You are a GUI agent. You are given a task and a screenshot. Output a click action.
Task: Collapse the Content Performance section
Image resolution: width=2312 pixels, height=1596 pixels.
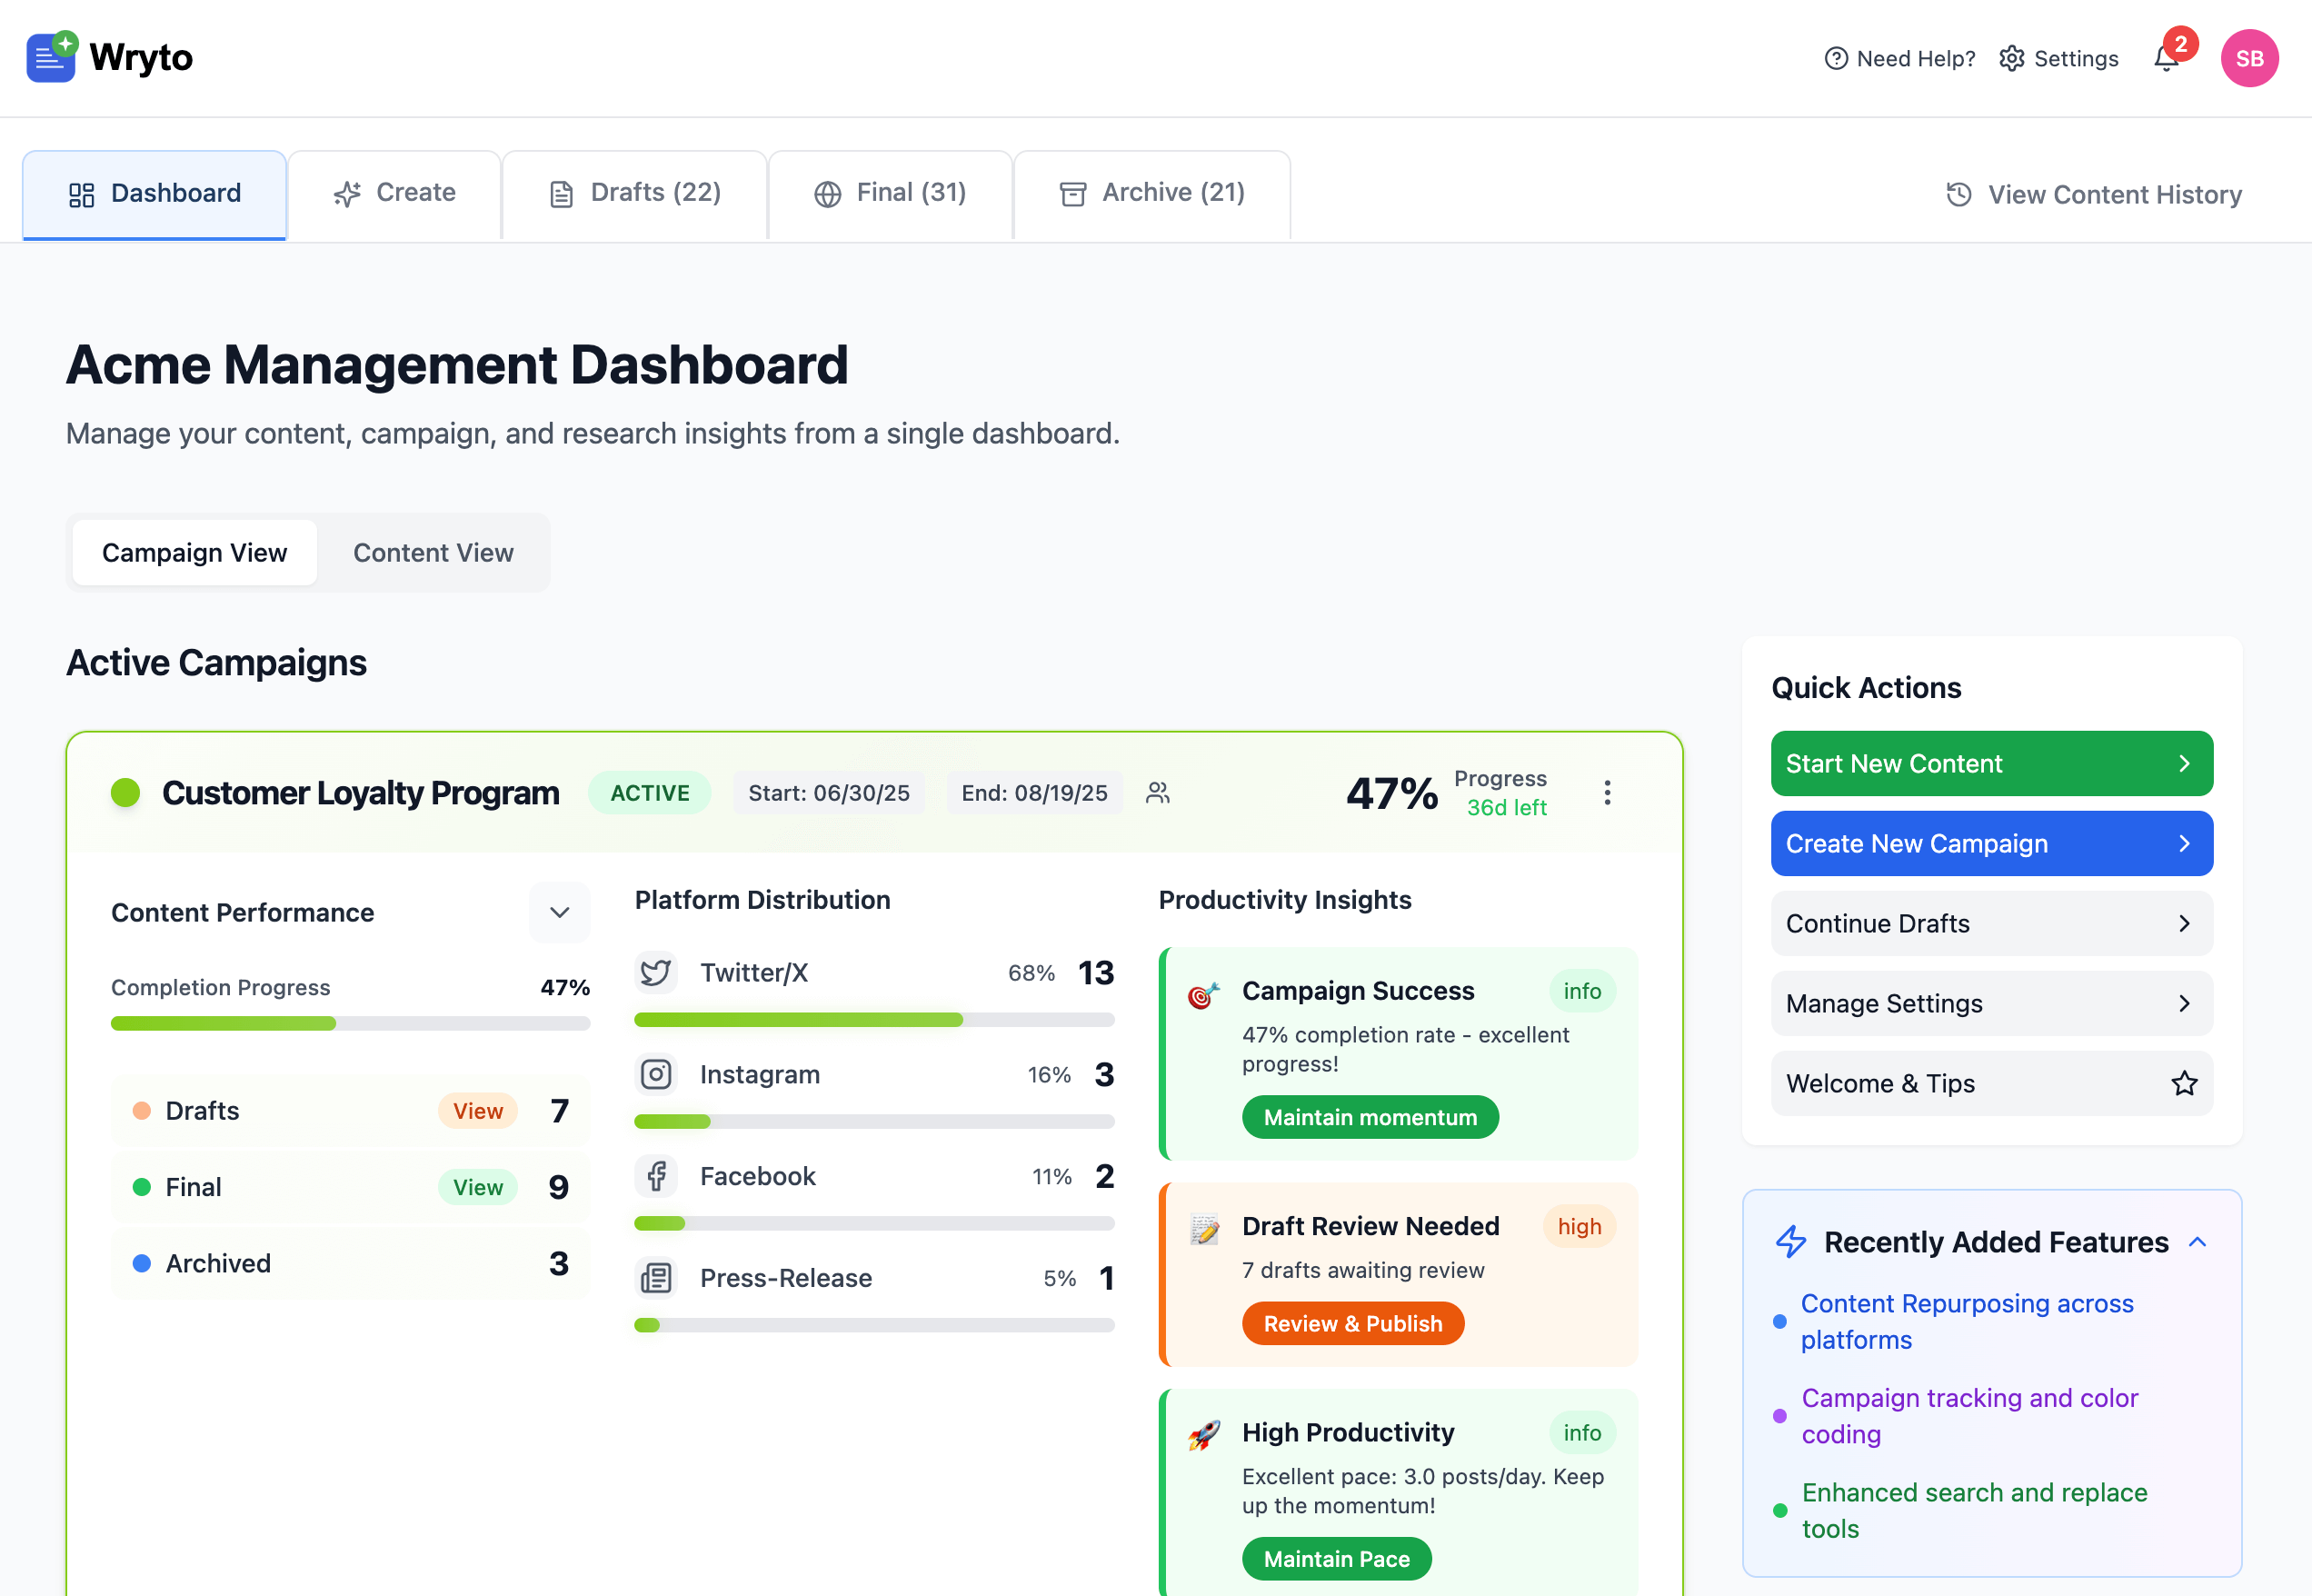(x=559, y=912)
